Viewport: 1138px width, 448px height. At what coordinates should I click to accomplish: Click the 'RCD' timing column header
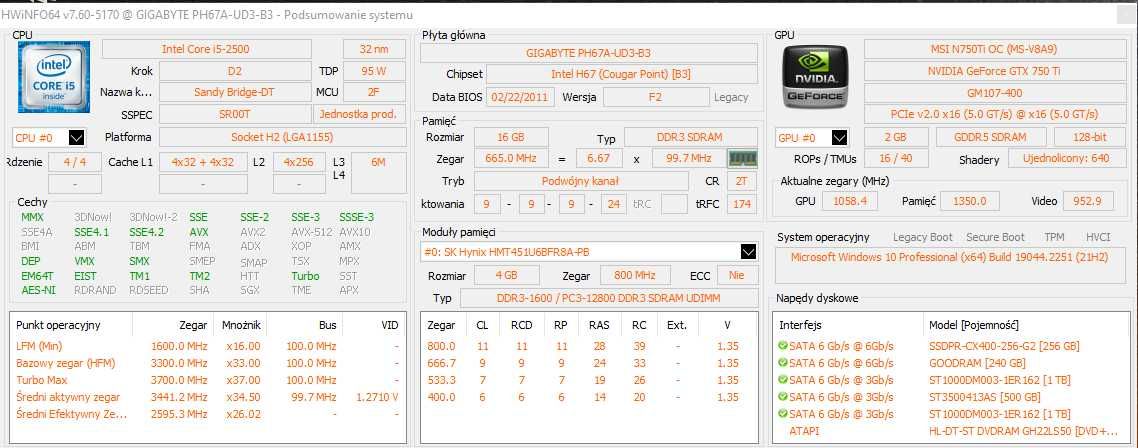[x=521, y=325]
